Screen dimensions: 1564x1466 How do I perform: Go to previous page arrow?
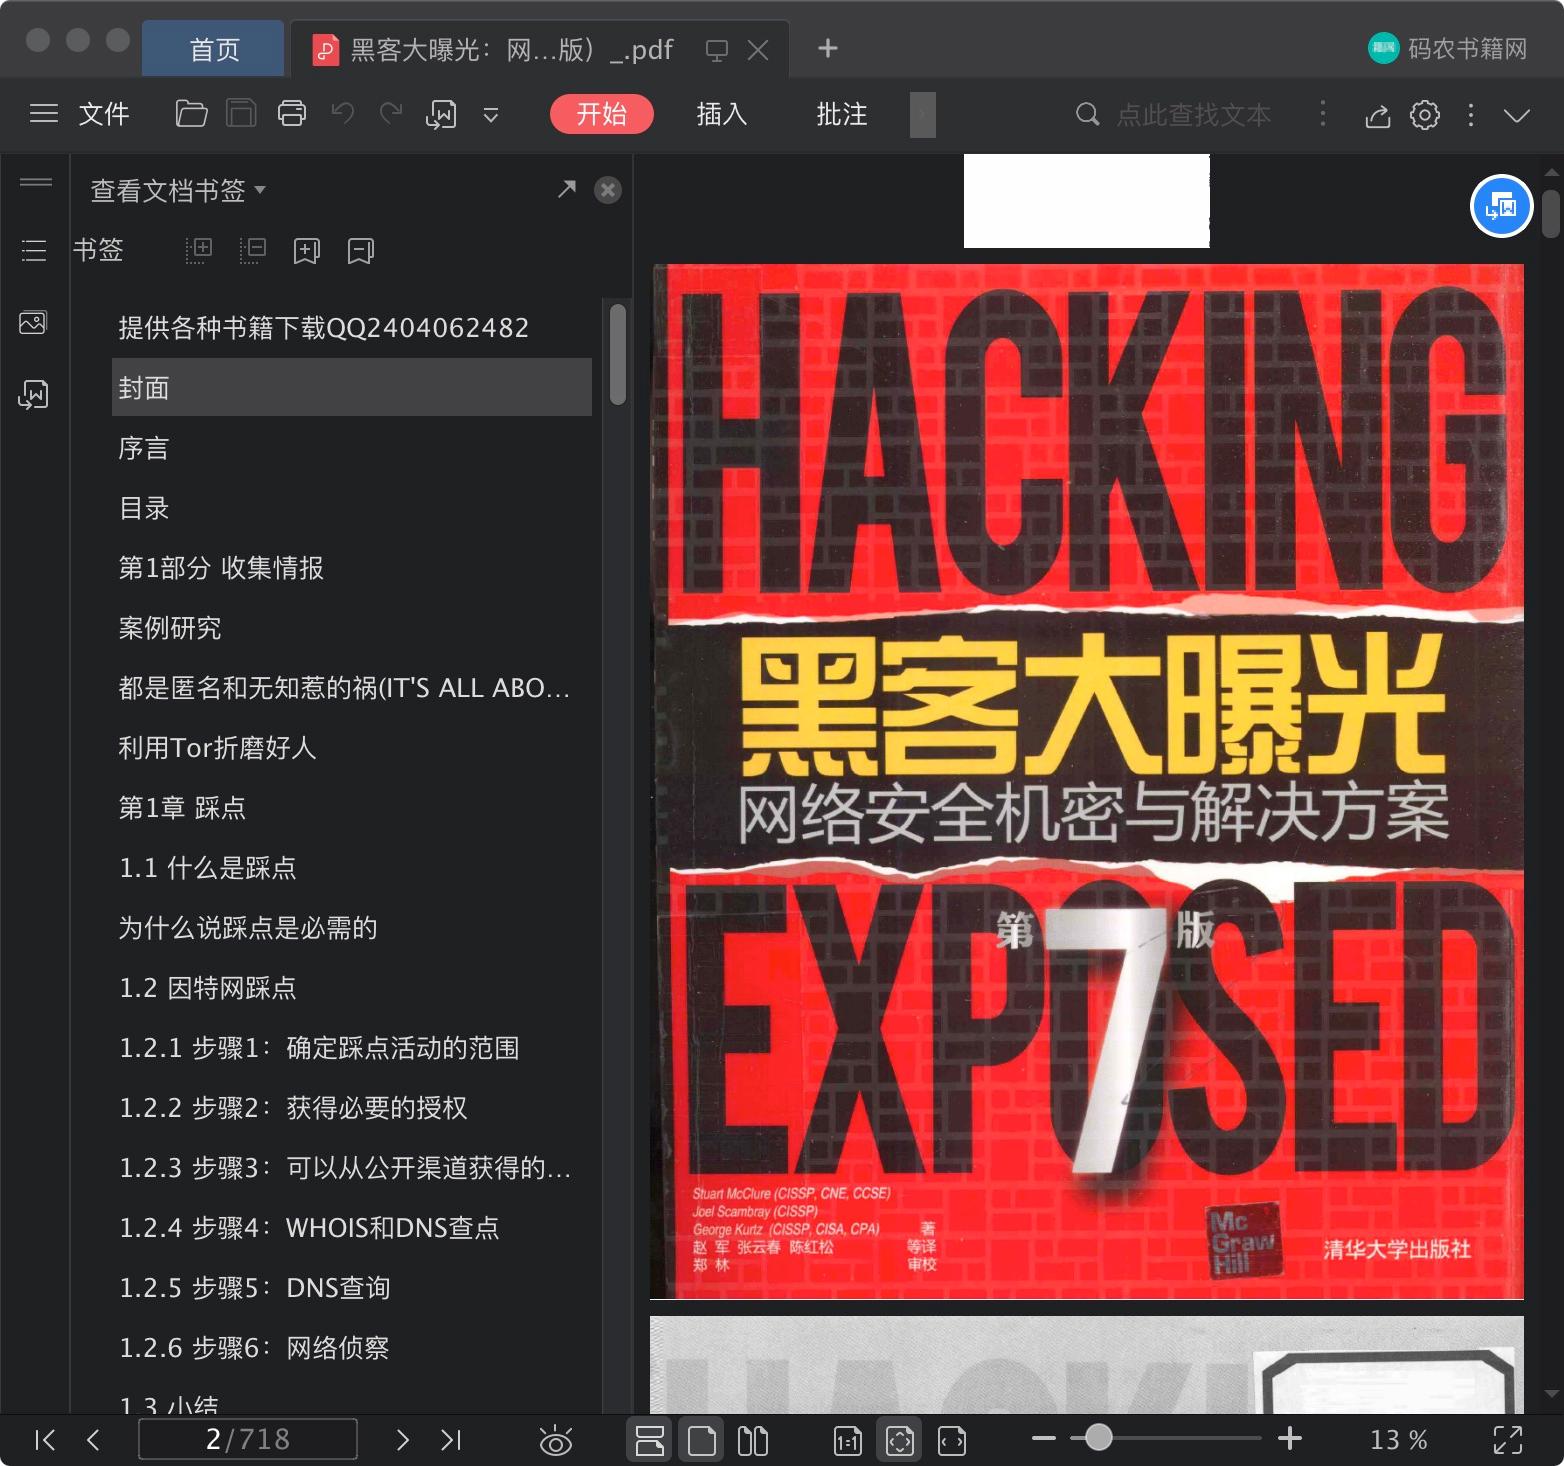pyautogui.click(x=93, y=1440)
